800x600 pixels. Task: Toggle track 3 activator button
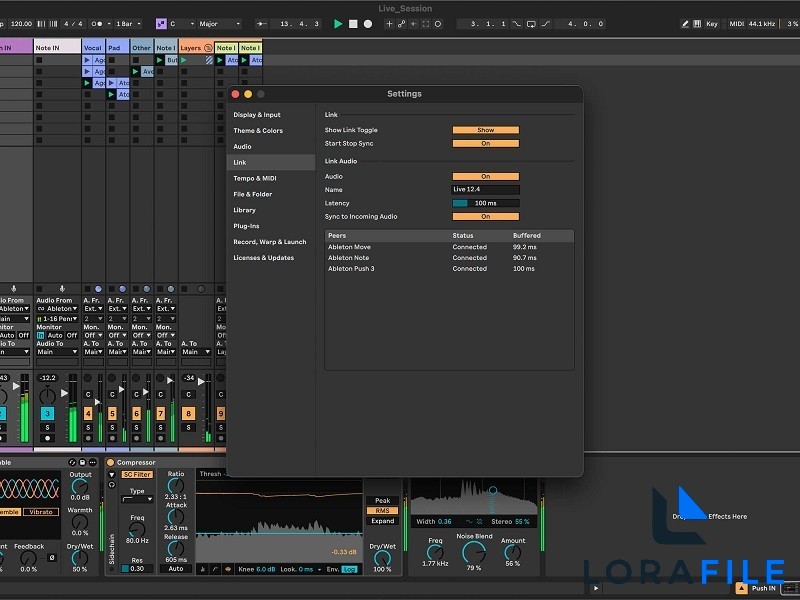47,414
